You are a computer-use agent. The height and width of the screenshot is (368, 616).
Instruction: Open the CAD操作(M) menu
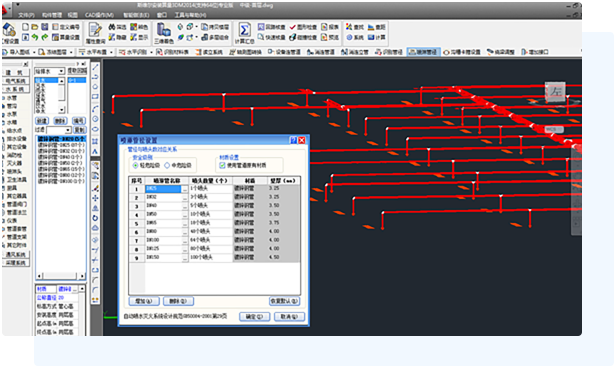point(99,15)
